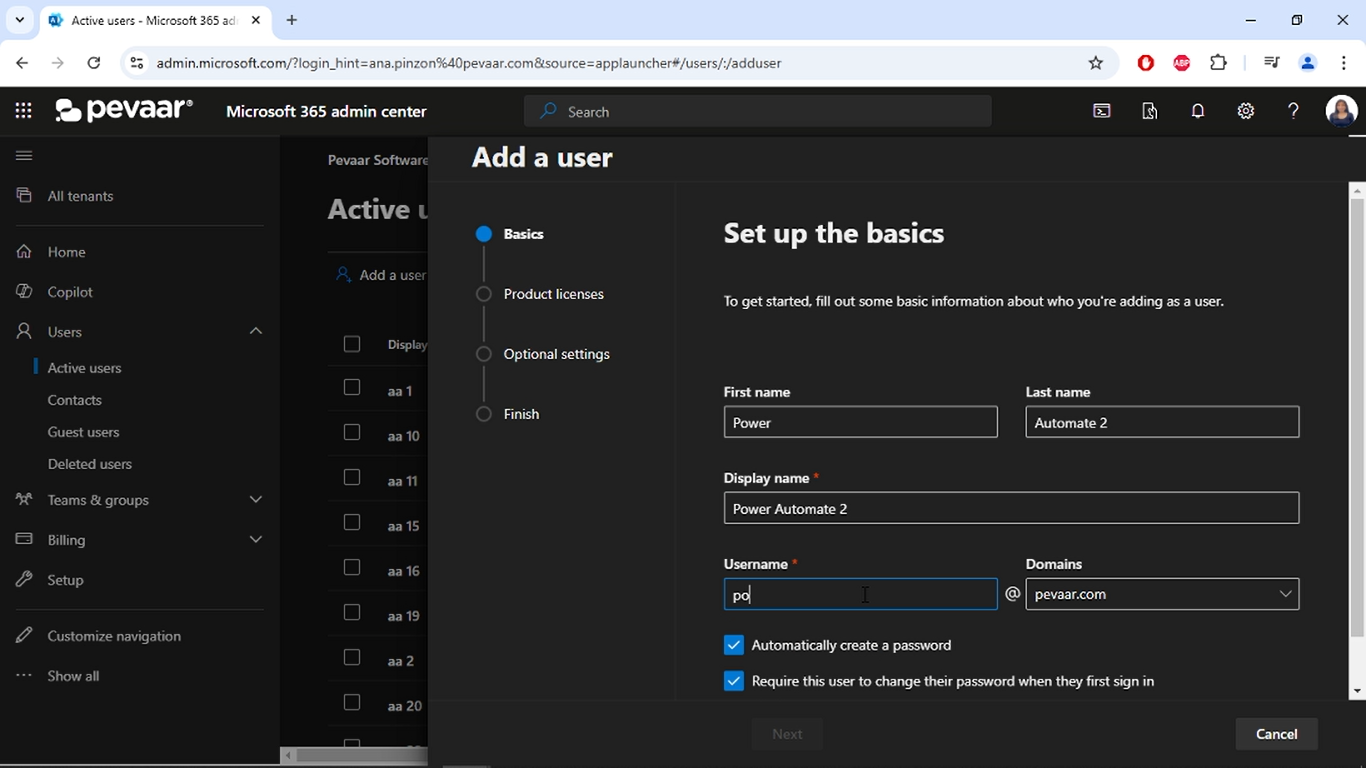The image size is (1366, 768).
Task: Click the Username field
Action: click(x=861, y=594)
